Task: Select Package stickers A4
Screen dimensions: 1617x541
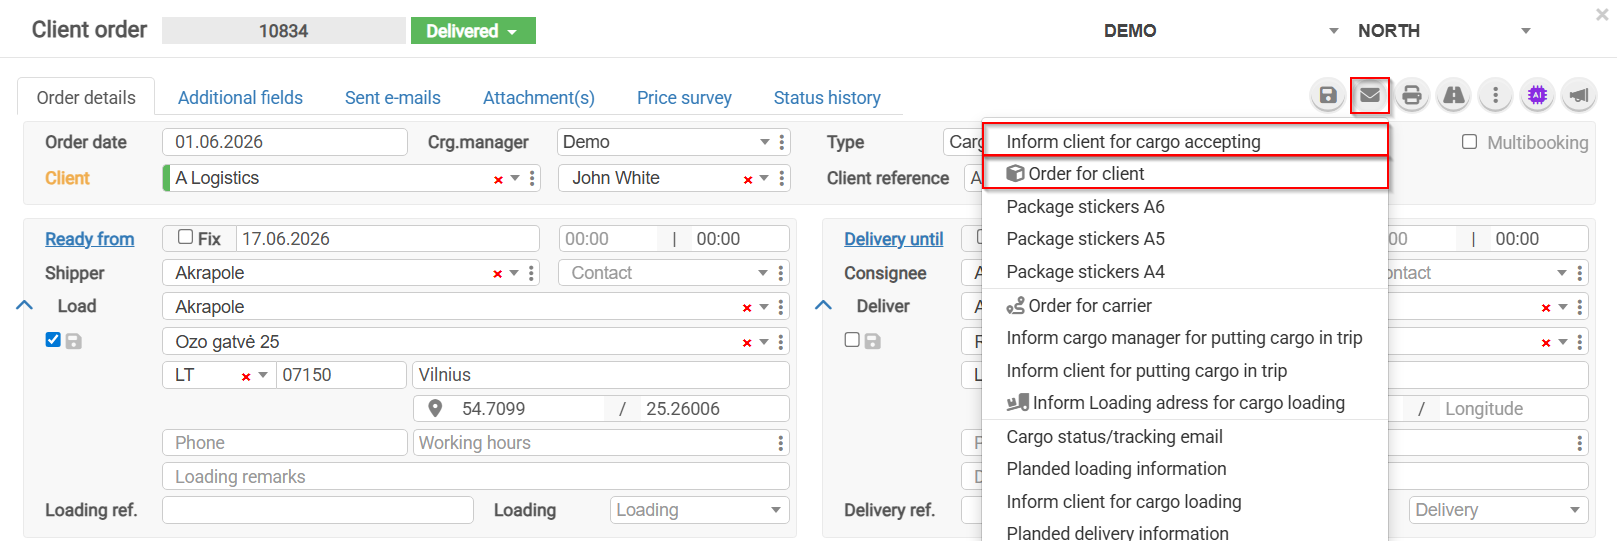Action: coord(1186,272)
